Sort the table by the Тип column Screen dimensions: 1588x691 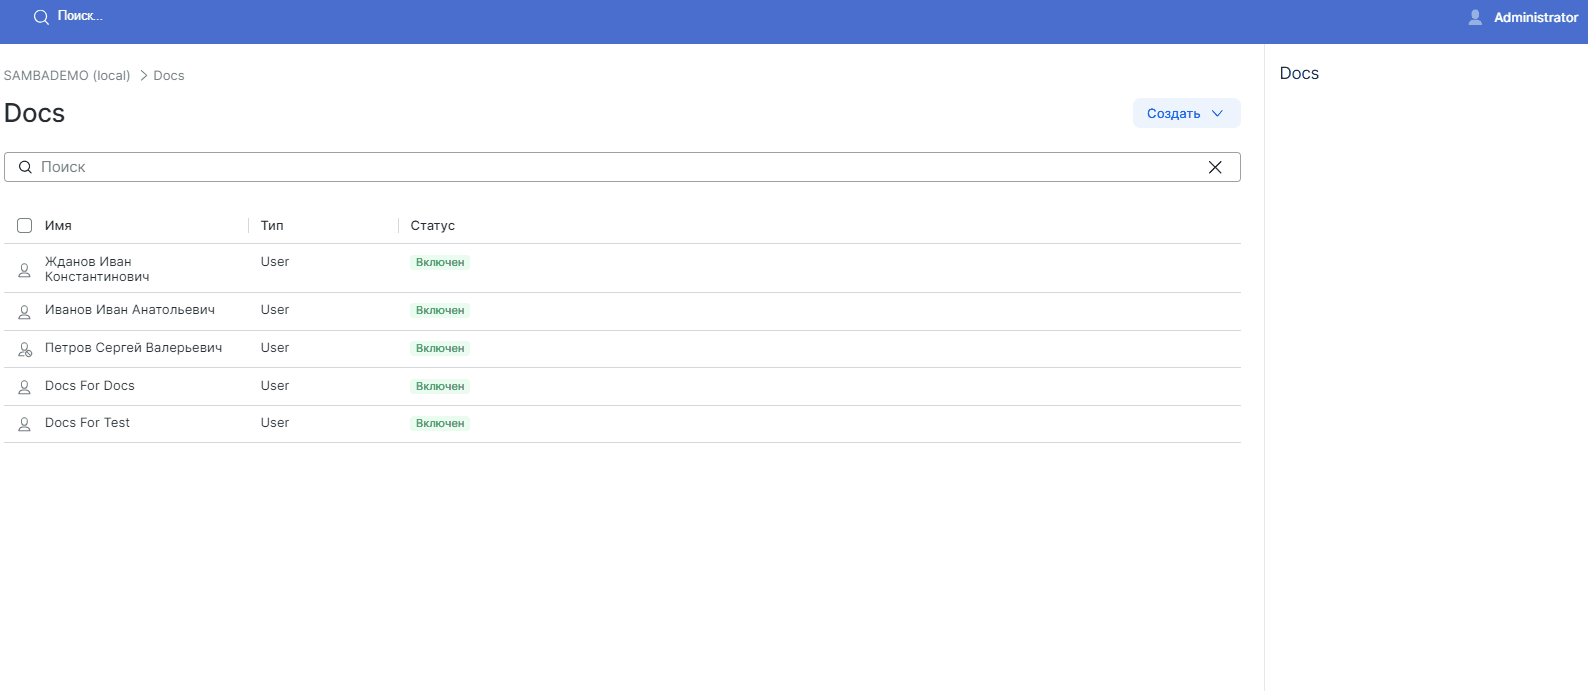pos(272,226)
